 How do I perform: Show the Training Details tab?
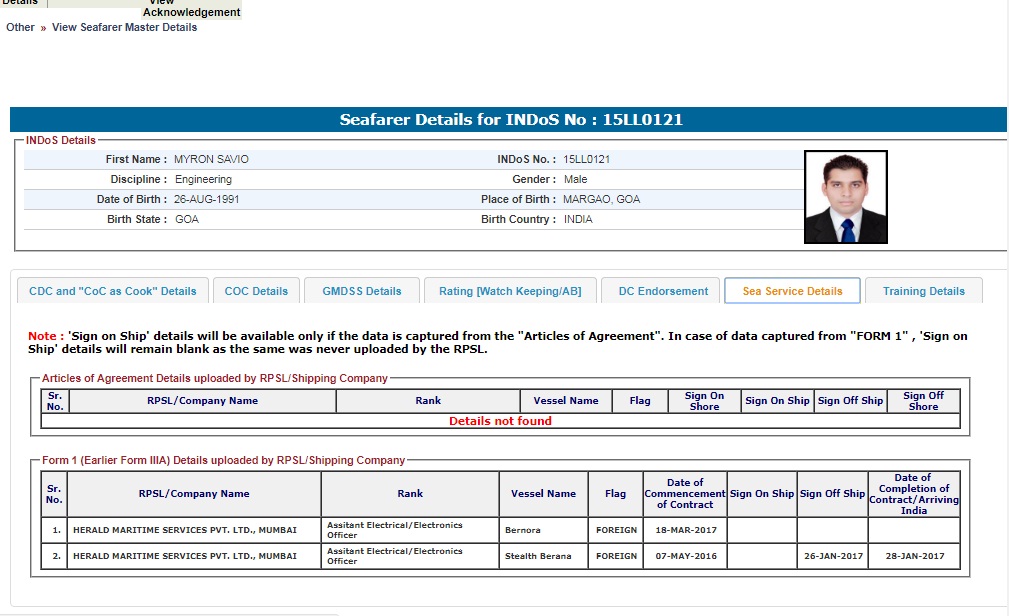click(923, 291)
